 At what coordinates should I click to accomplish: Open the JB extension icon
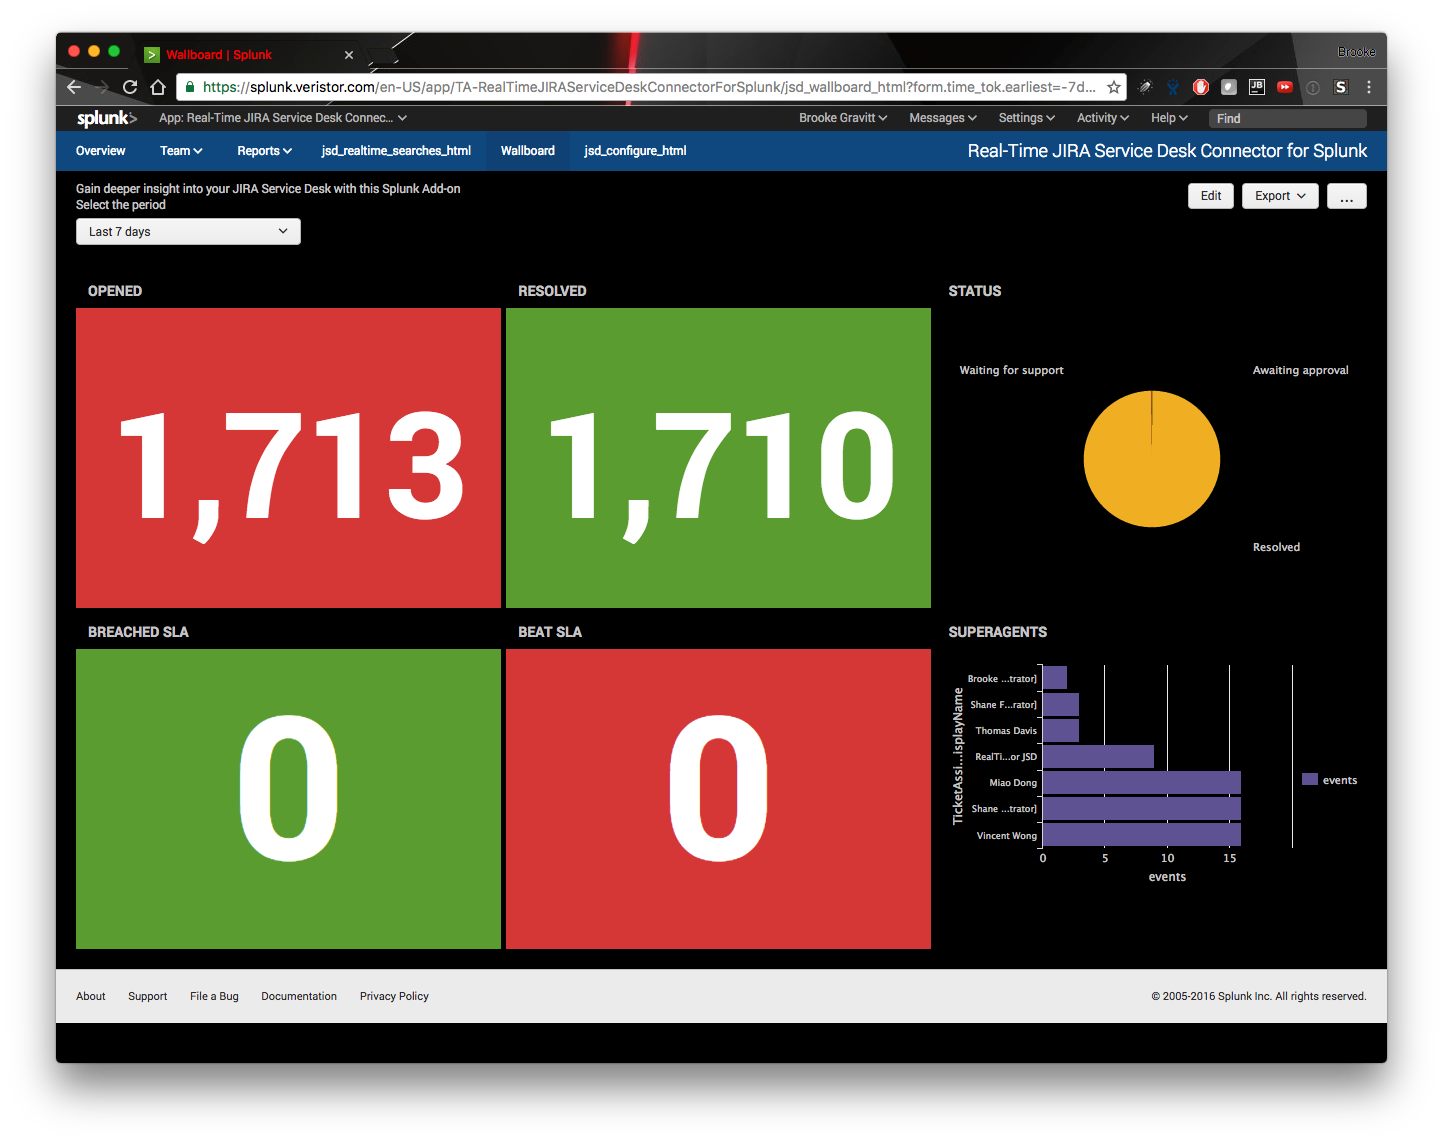(1257, 87)
